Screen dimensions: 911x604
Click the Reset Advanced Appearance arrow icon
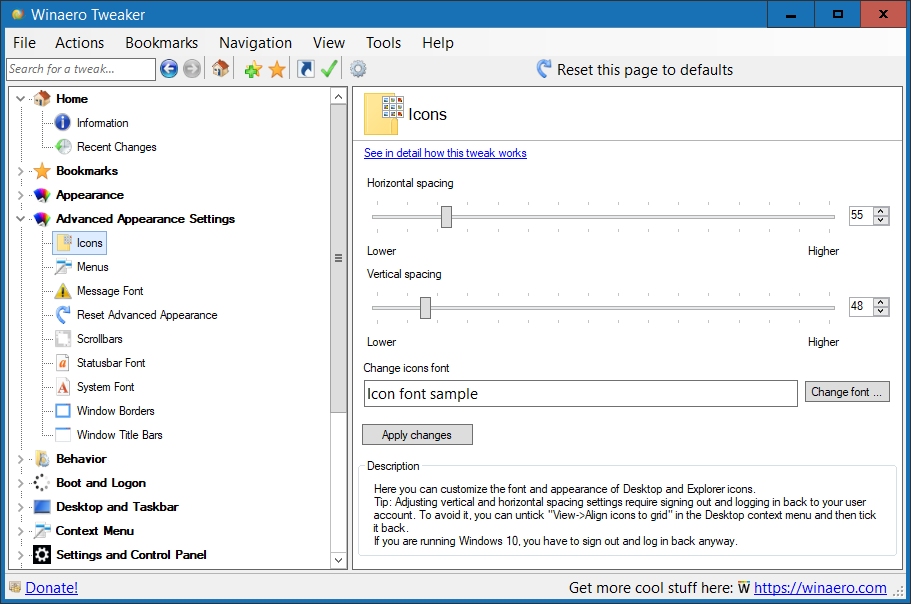63,315
